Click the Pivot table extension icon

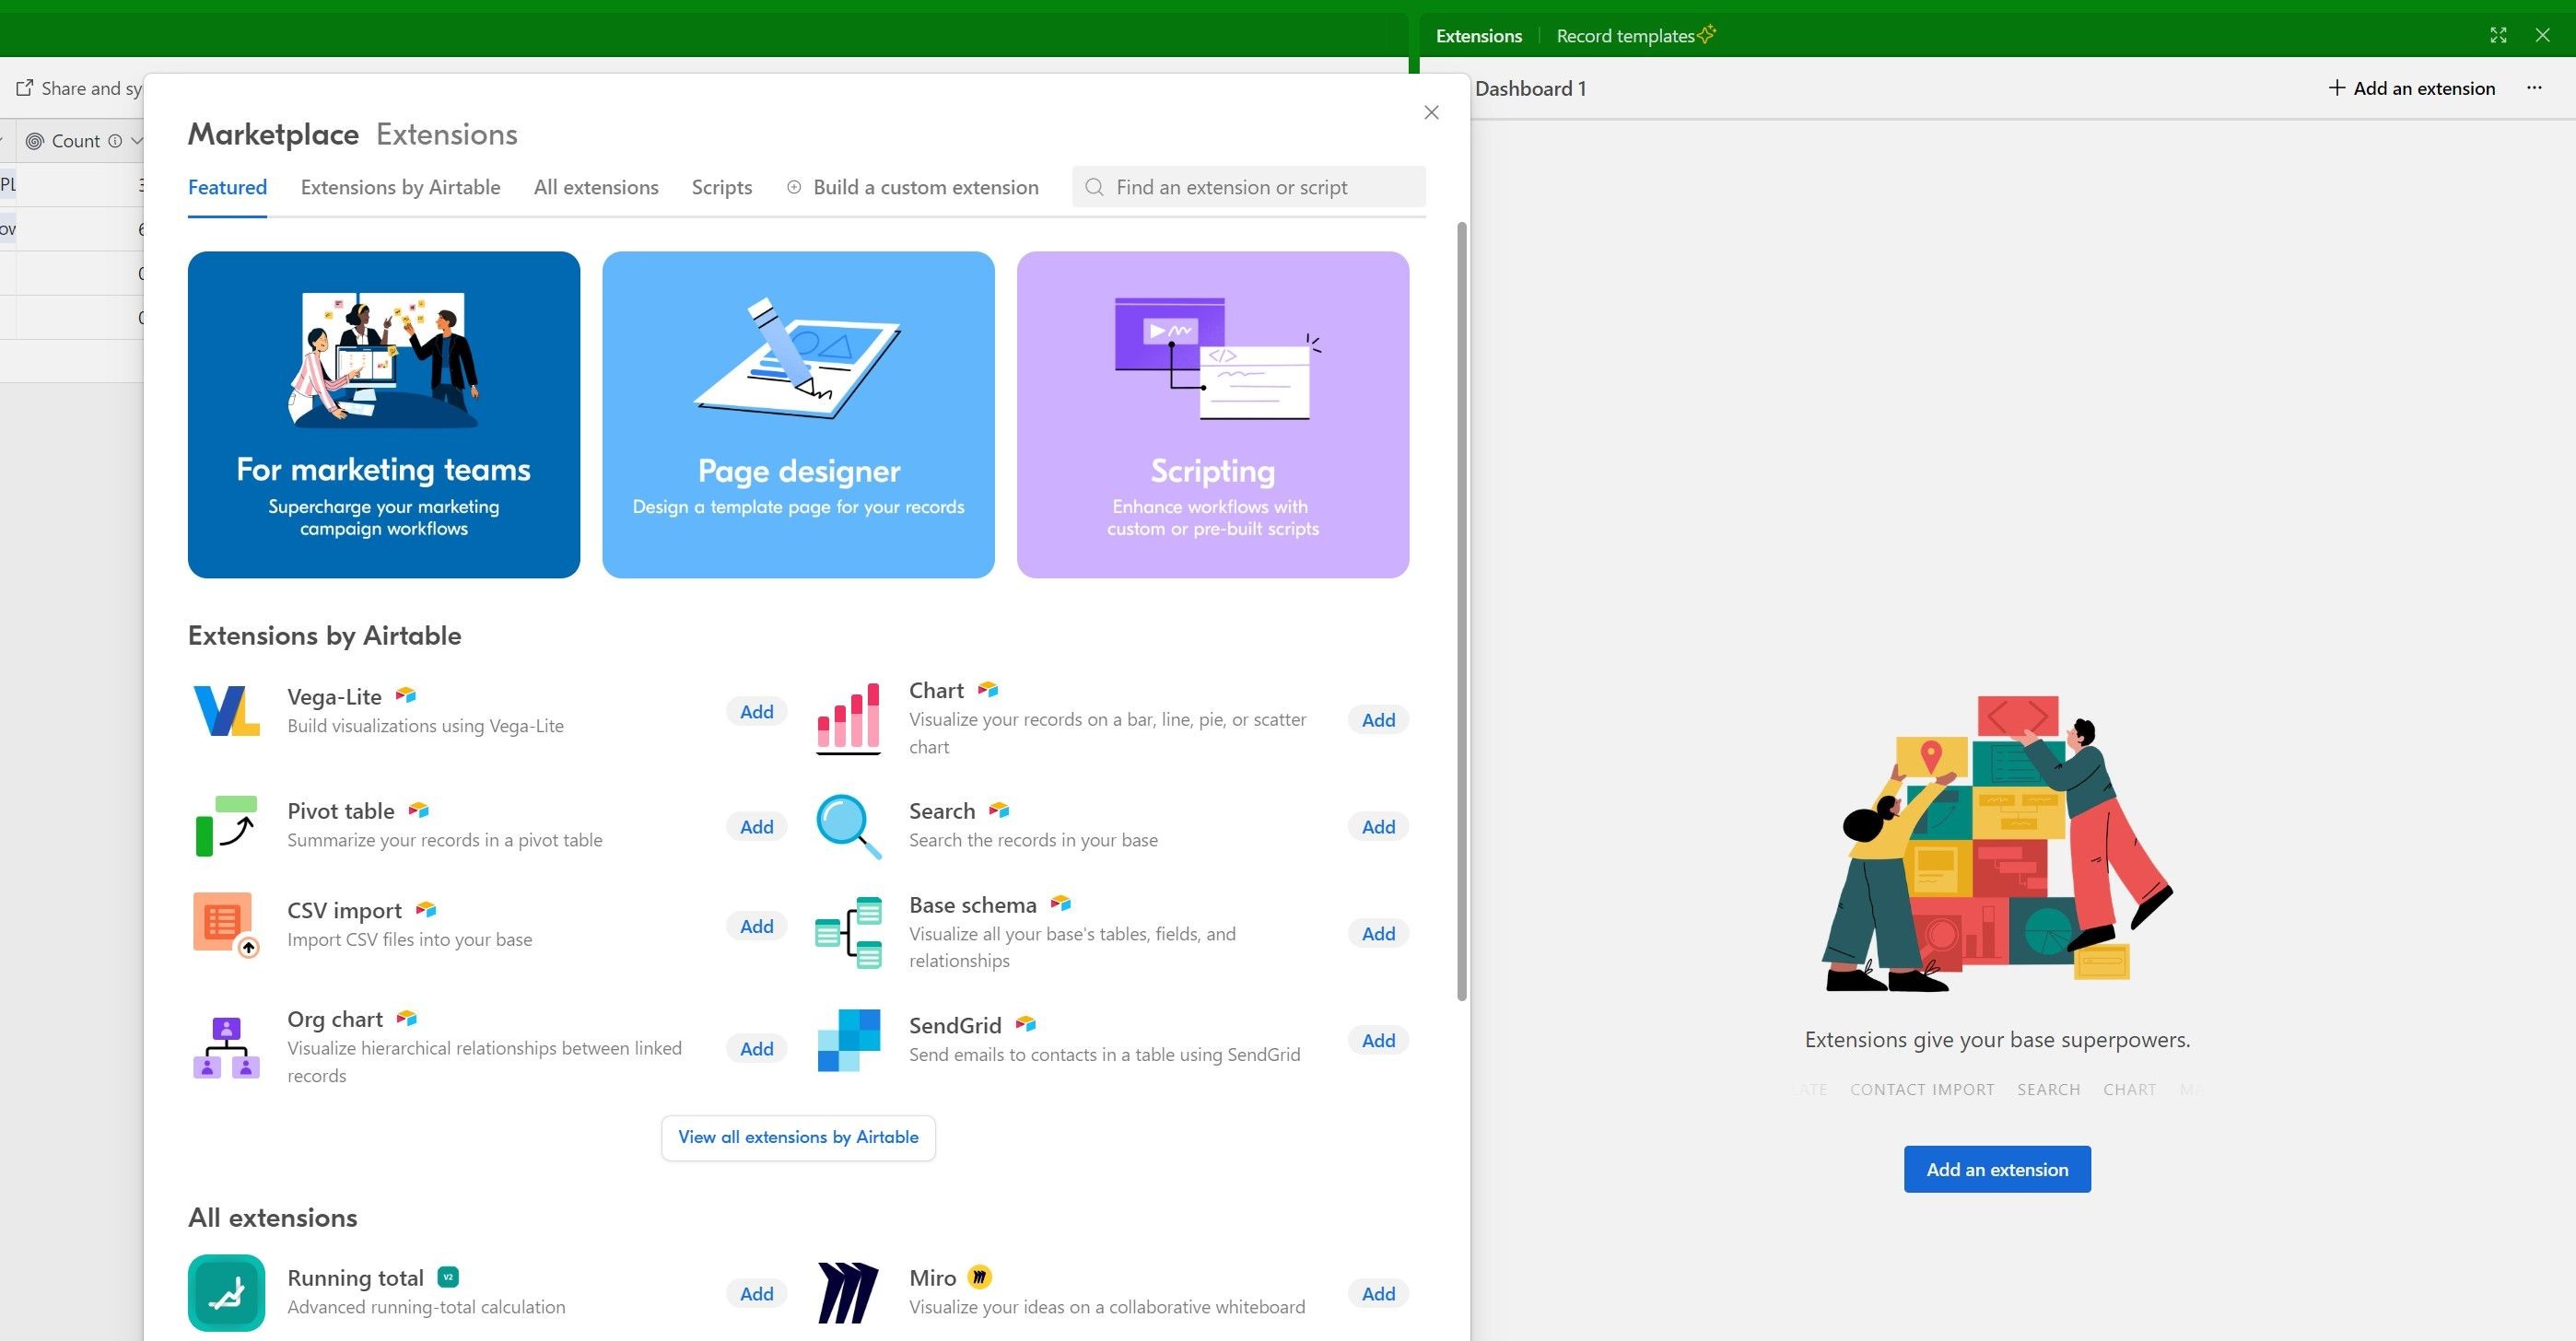pos(226,826)
